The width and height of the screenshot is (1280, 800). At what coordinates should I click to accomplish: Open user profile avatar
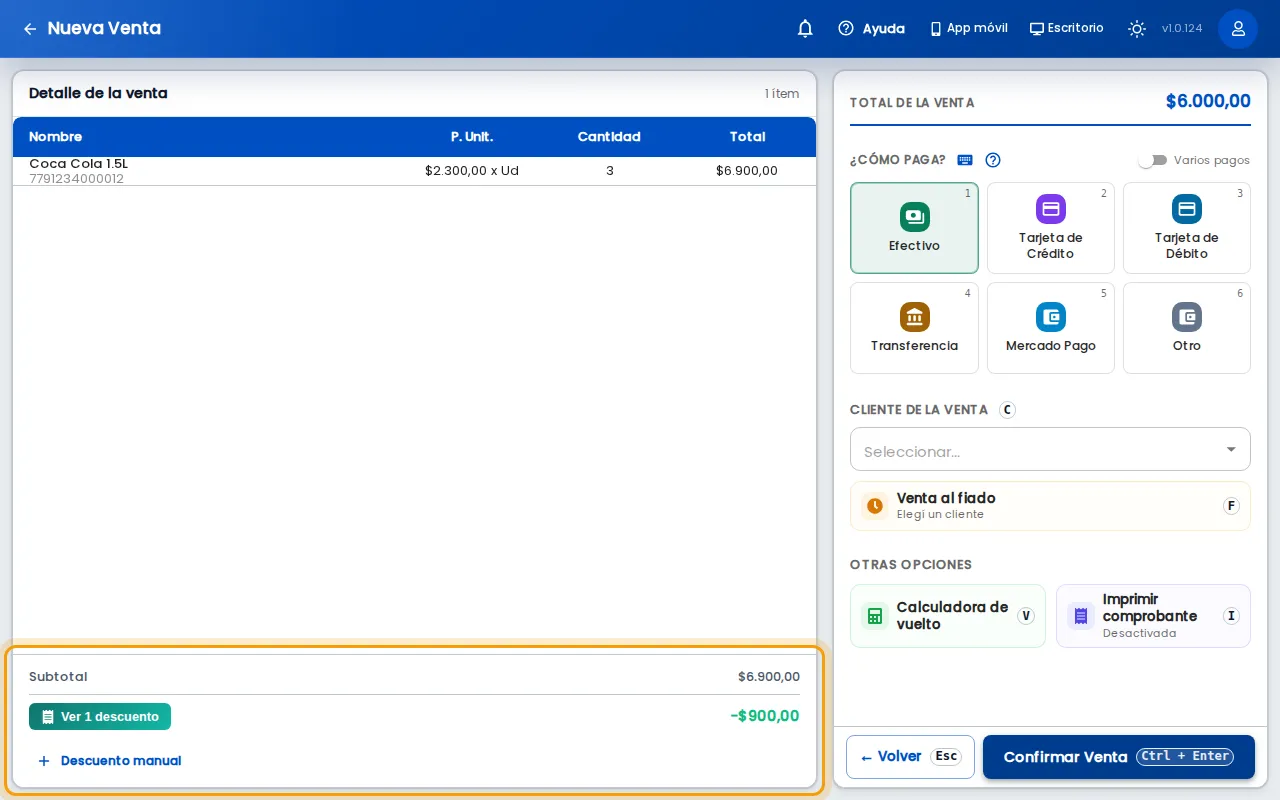coord(1238,29)
